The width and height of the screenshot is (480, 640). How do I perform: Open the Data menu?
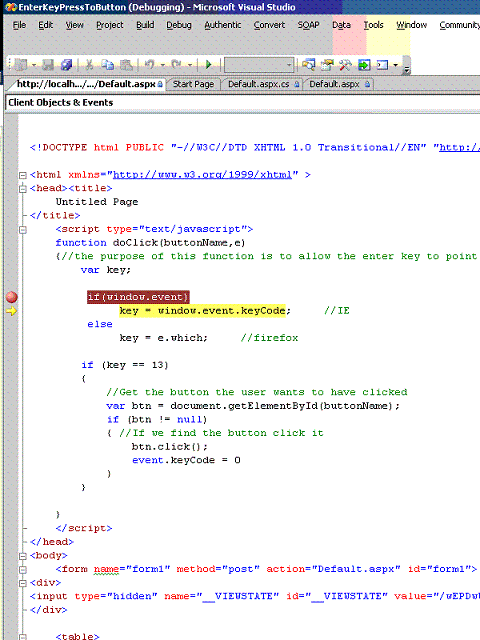tap(341, 25)
